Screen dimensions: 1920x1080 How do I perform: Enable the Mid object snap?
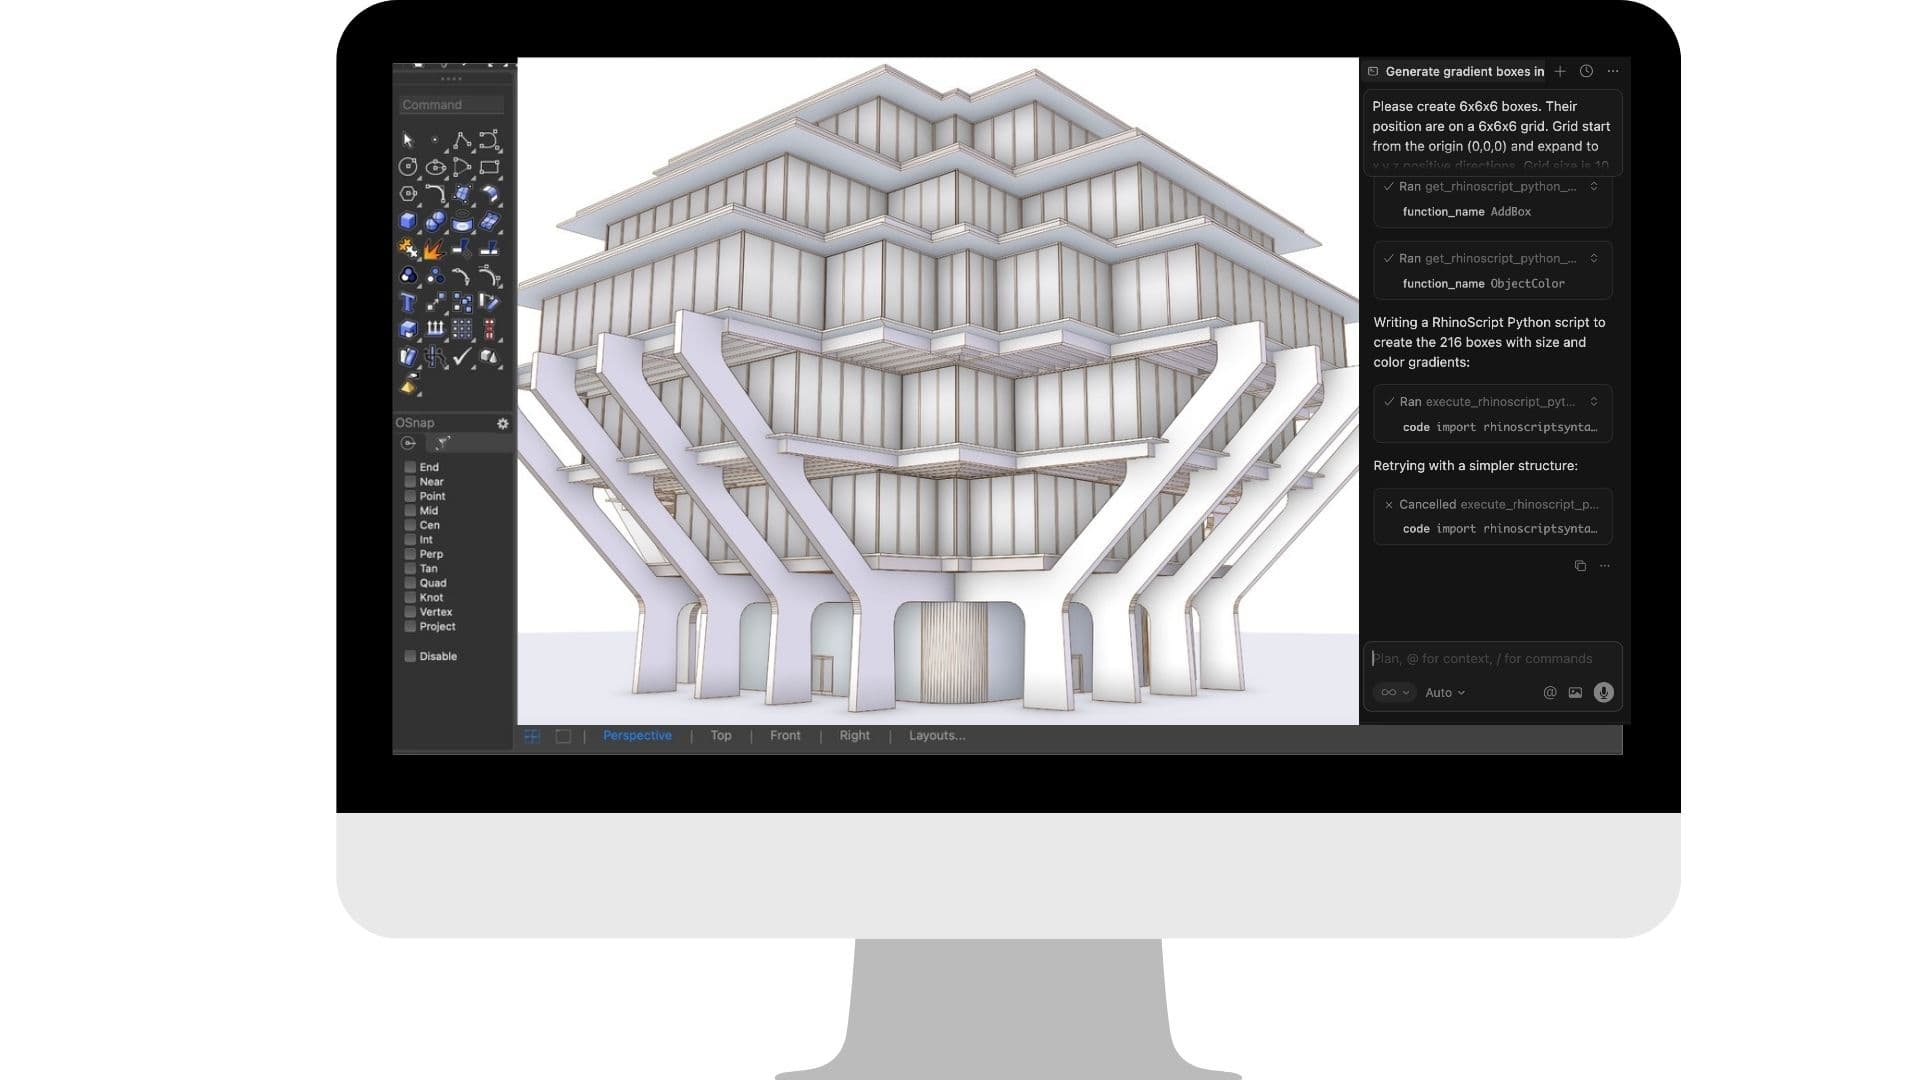(x=410, y=510)
